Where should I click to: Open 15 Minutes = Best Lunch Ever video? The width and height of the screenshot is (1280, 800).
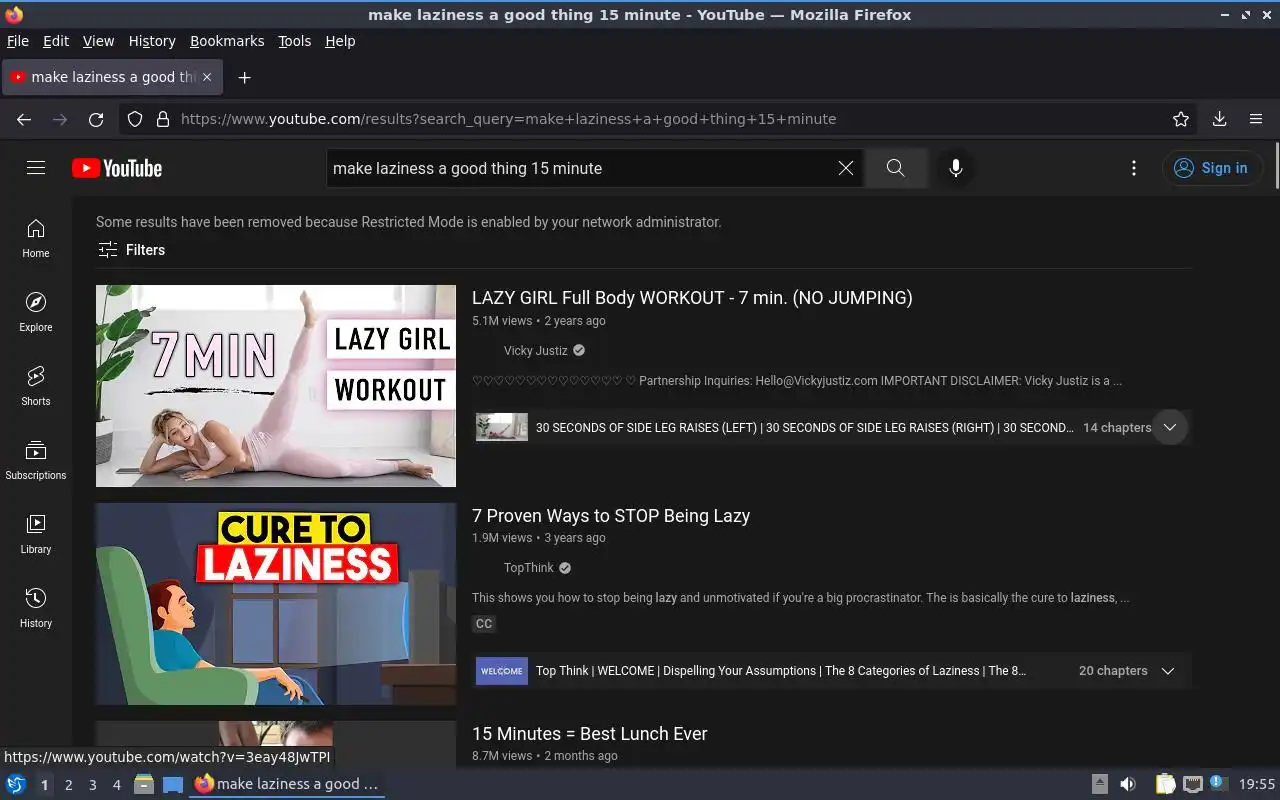coord(590,733)
